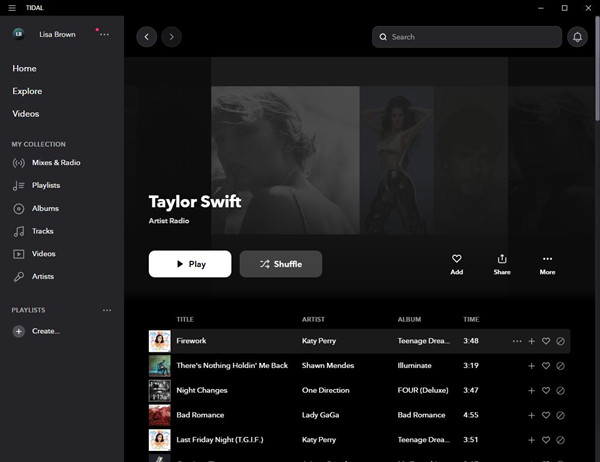Viewport: 600px width, 462px height.
Task: Add Firework to playlist with plus icon
Action: coord(531,341)
